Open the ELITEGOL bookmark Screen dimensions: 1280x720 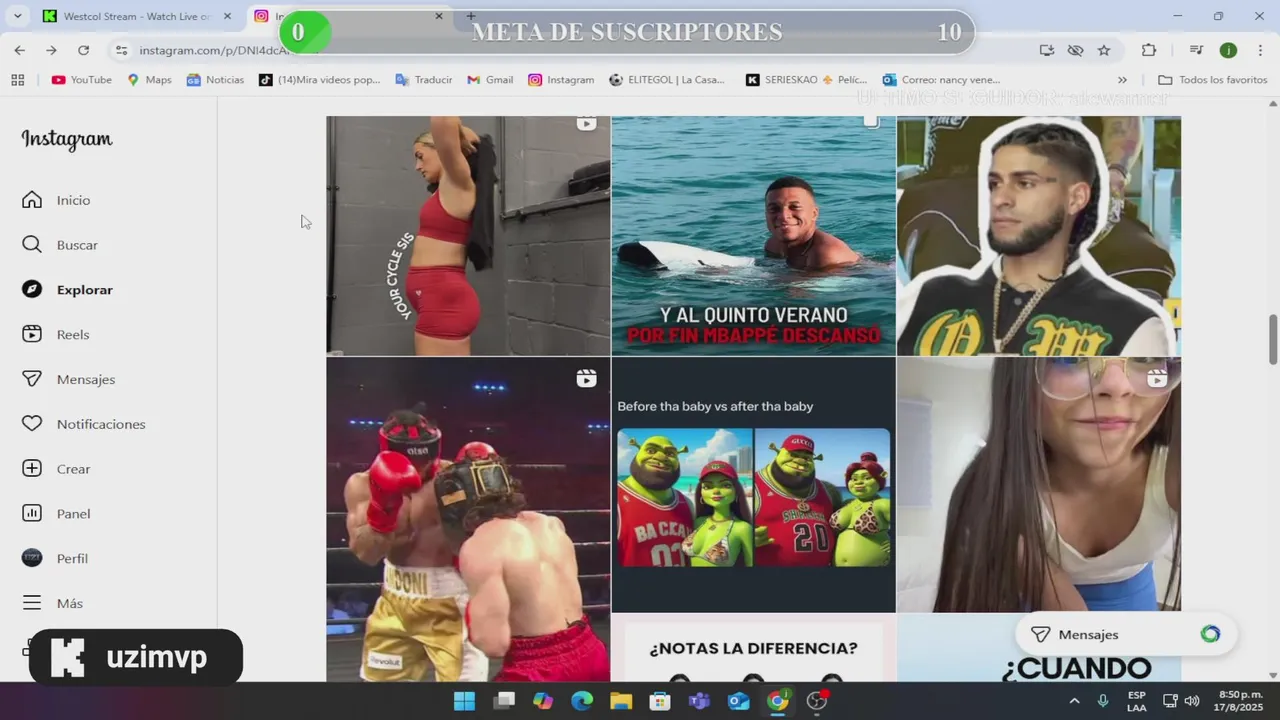point(667,80)
